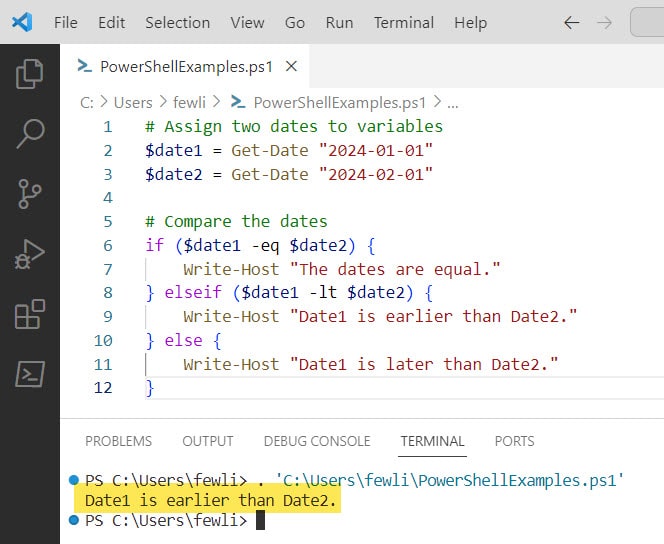The width and height of the screenshot is (664, 544).
Task: Open the Run menu
Action: [339, 22]
